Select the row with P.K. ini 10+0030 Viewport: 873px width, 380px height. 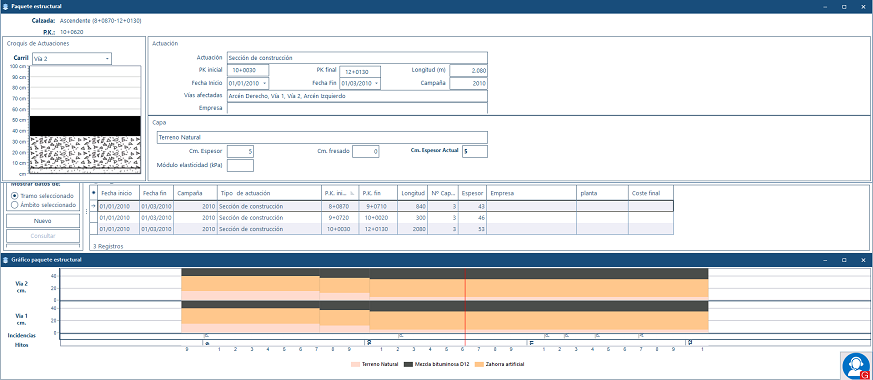pos(385,229)
